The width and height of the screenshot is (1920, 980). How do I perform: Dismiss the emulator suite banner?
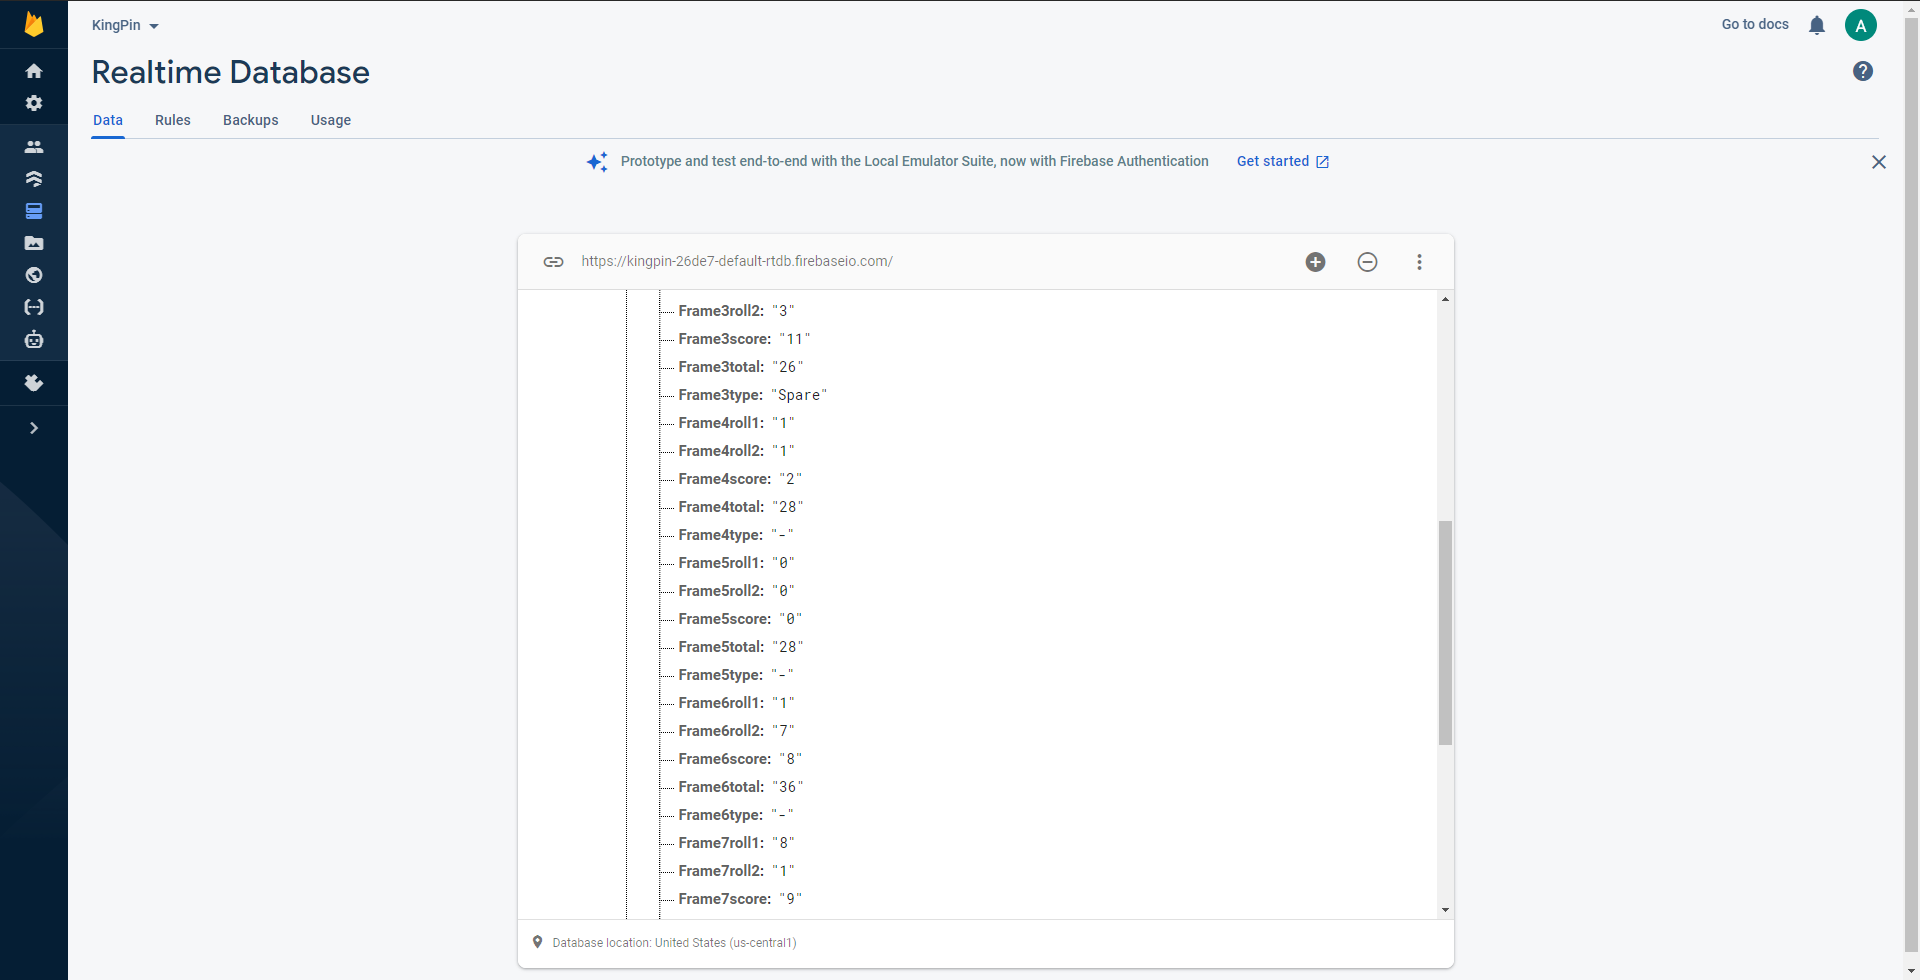1879,162
